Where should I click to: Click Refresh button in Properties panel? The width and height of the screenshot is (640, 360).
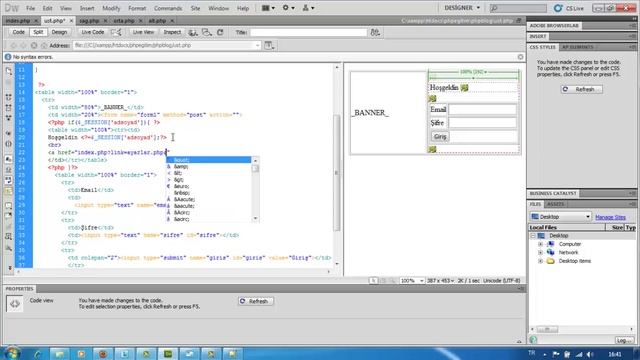point(256,301)
